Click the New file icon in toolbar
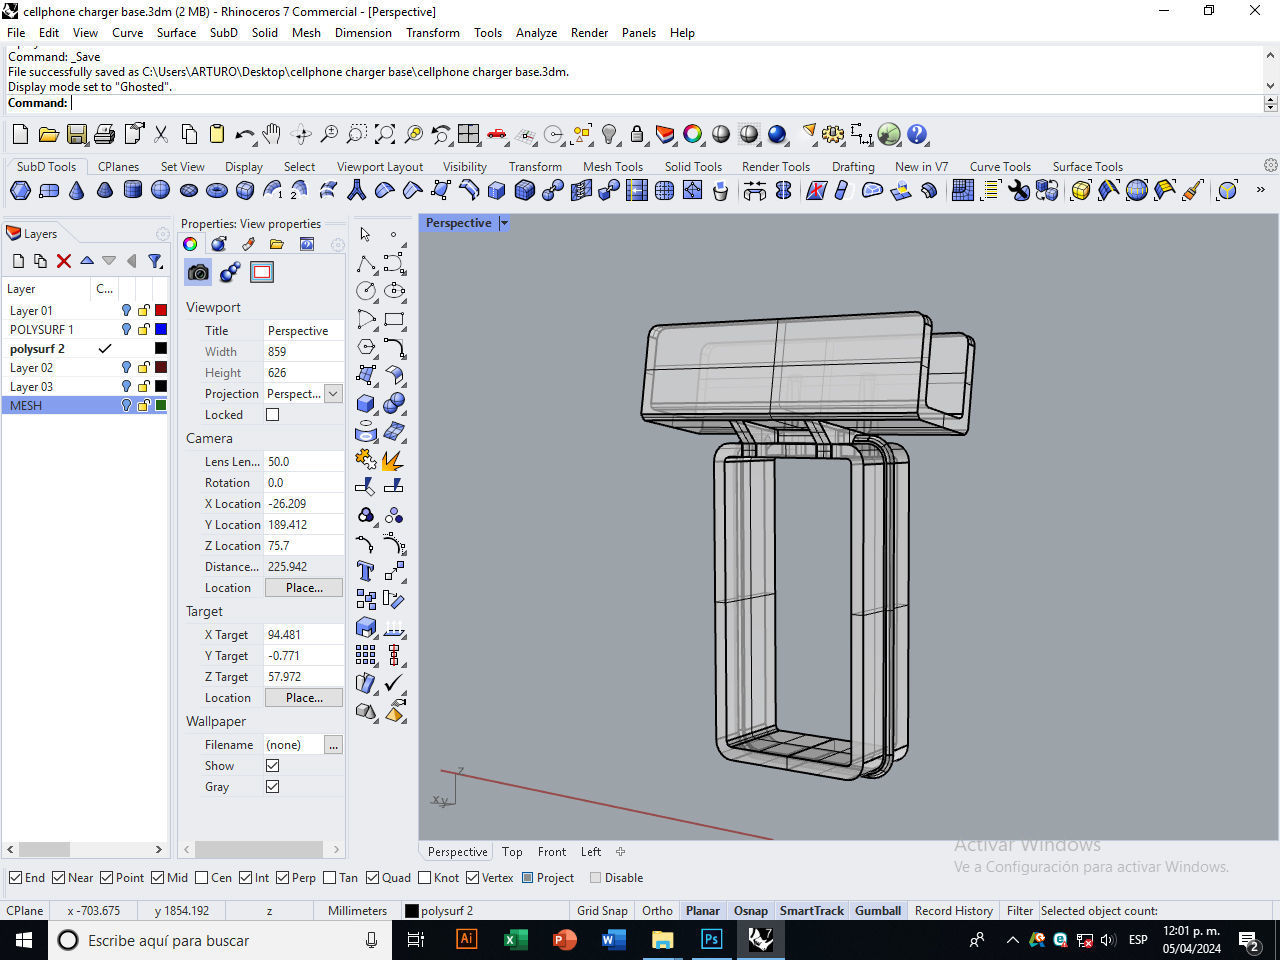The image size is (1280, 960). tap(20, 134)
